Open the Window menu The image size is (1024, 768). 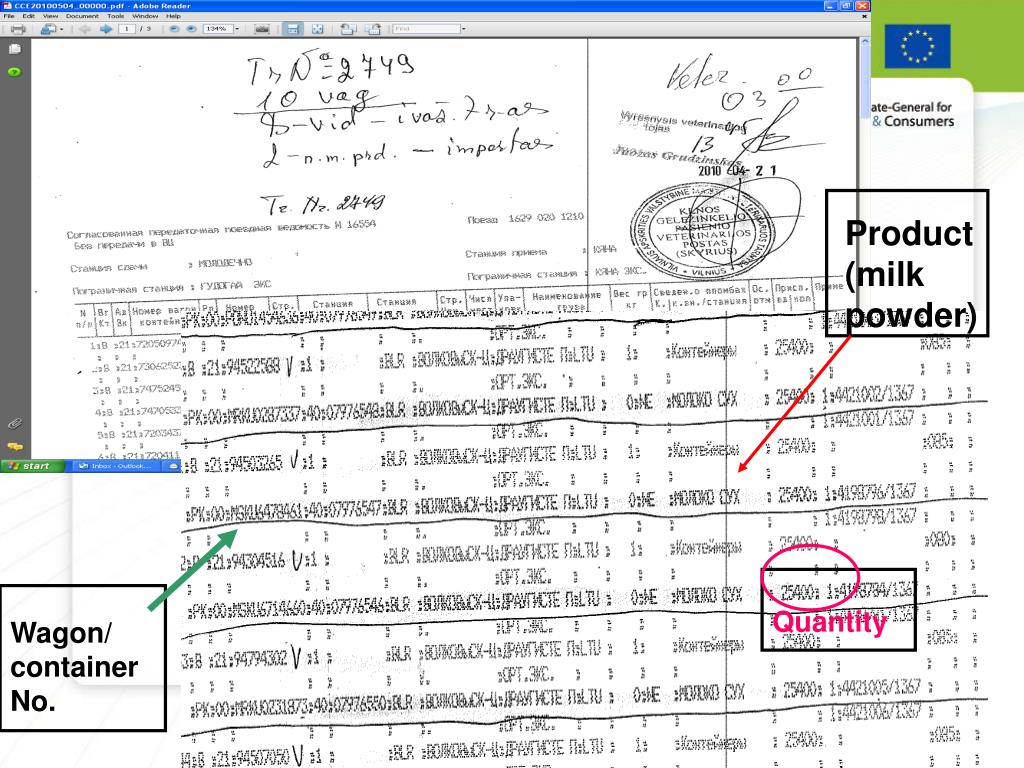point(145,16)
